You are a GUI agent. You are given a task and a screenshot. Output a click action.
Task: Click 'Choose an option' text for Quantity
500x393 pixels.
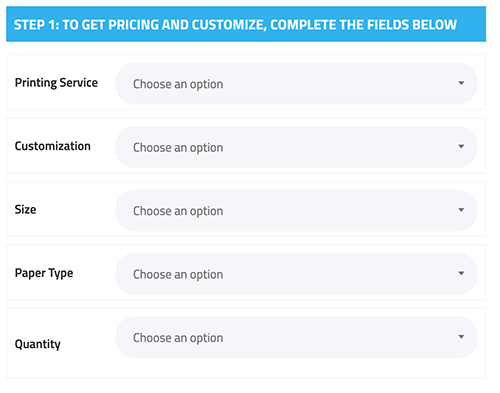[x=178, y=338]
